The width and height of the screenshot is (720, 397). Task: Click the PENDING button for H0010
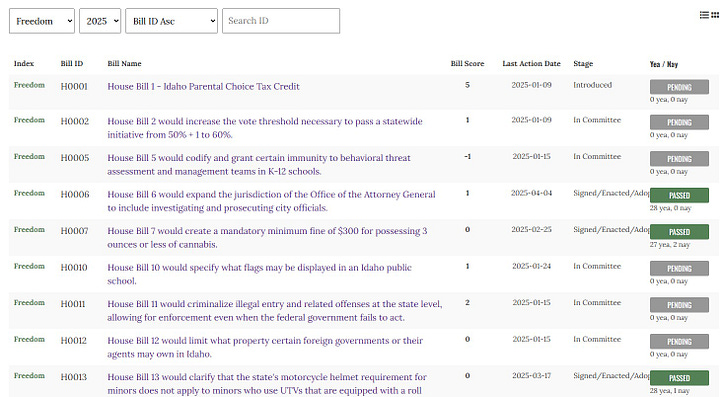(679, 268)
